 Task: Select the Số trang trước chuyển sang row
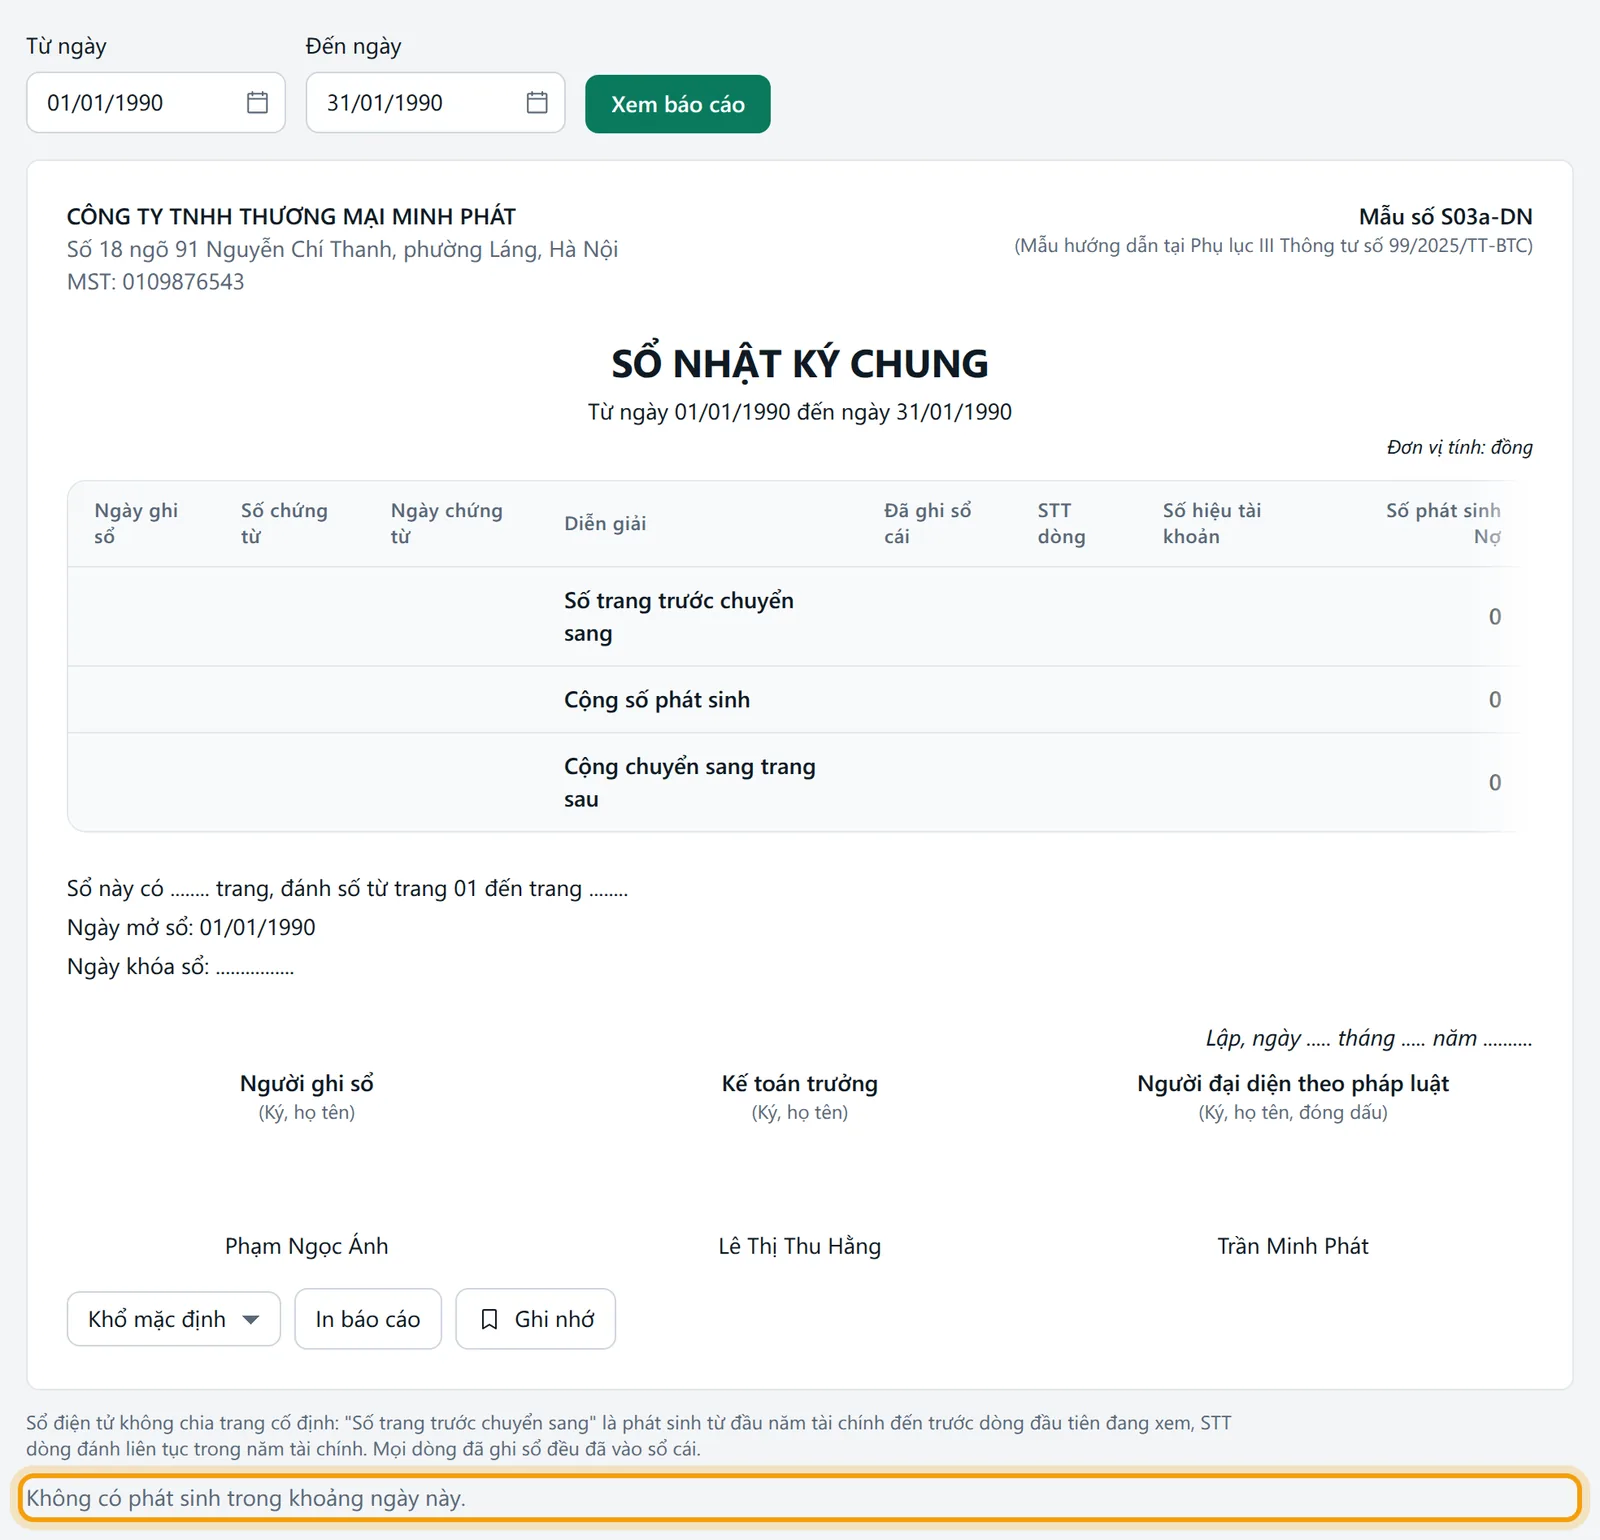pos(793,617)
